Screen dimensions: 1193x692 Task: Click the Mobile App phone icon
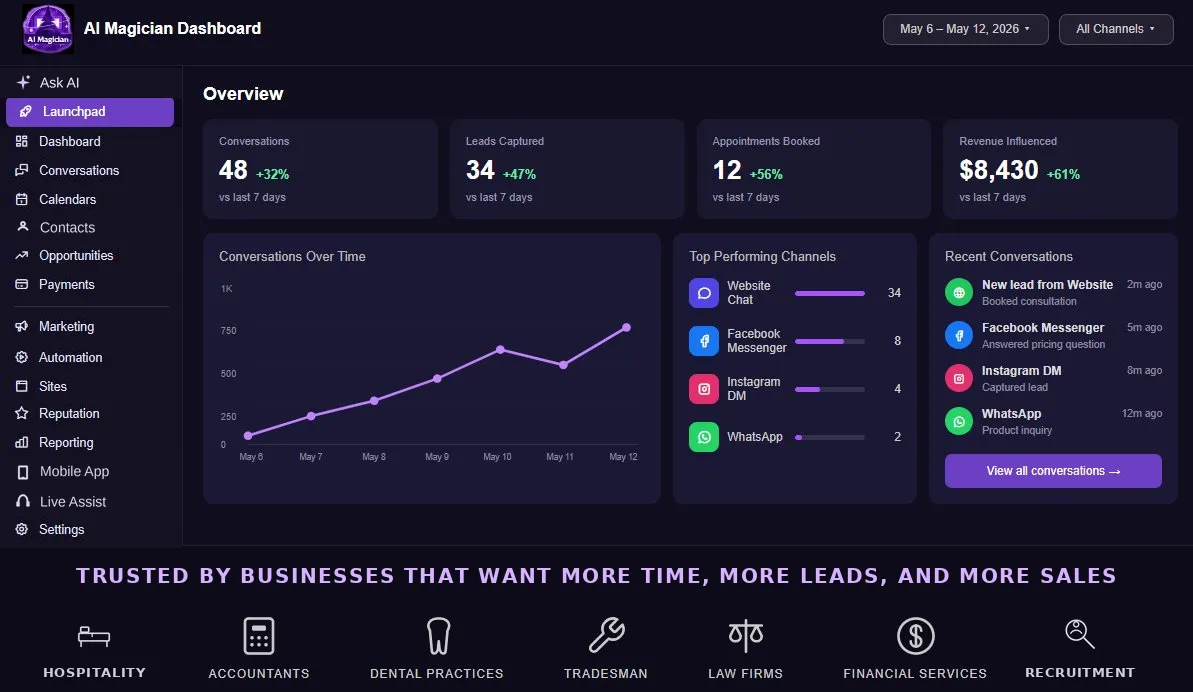pyautogui.click(x=23, y=472)
